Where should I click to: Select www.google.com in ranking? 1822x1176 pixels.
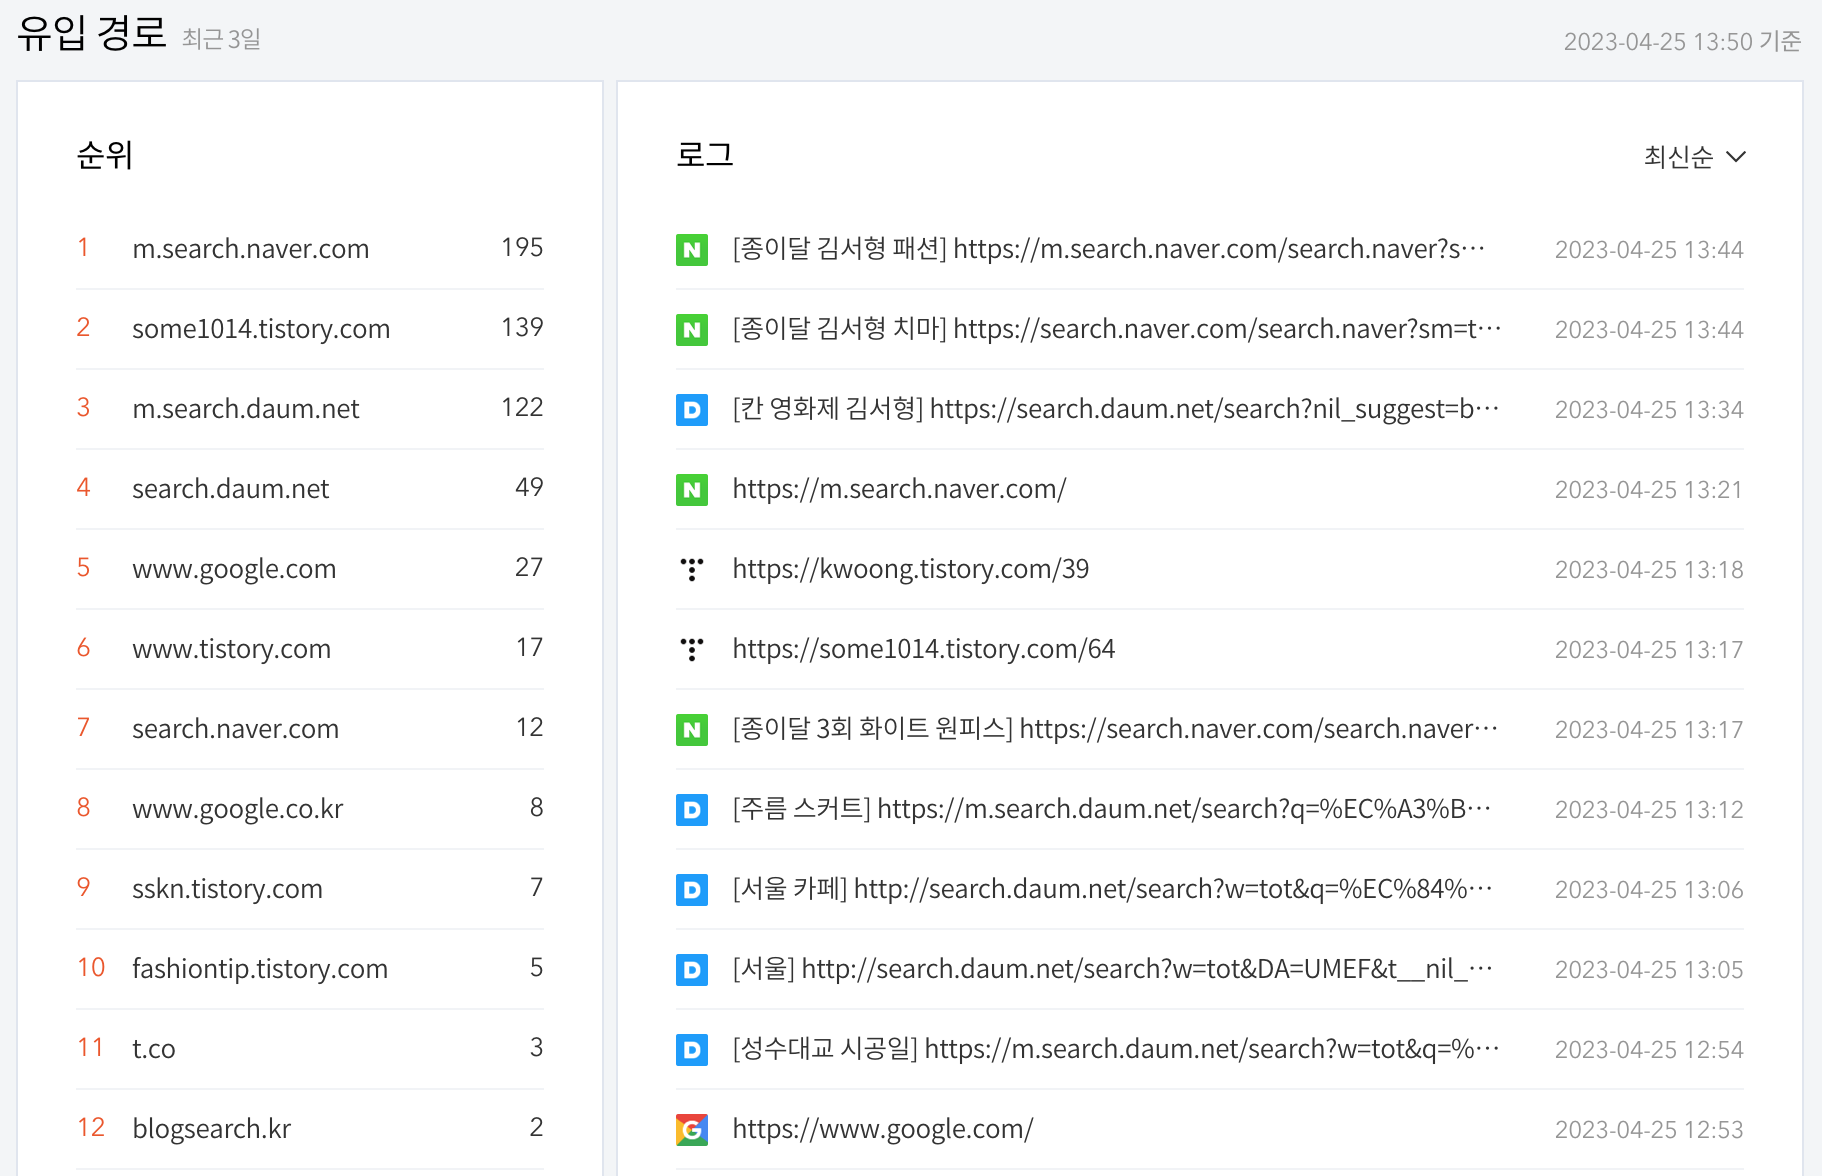[234, 569]
